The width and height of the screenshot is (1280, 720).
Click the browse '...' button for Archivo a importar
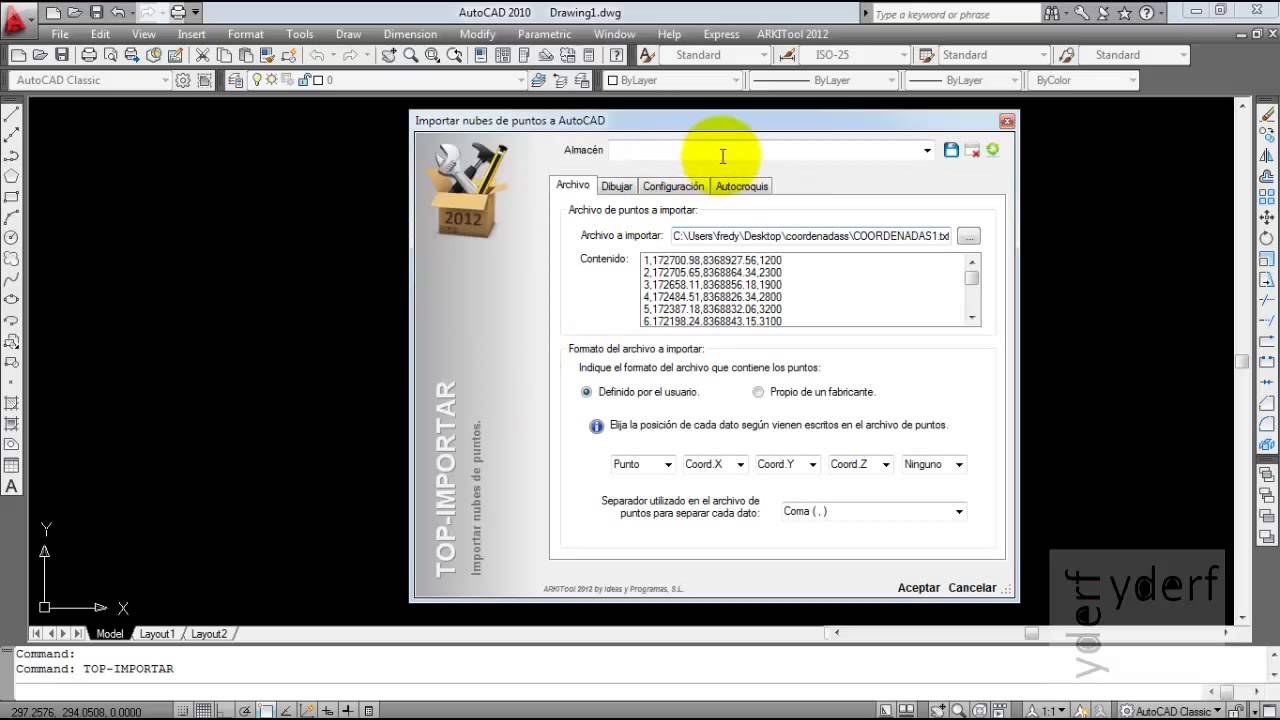tap(968, 236)
